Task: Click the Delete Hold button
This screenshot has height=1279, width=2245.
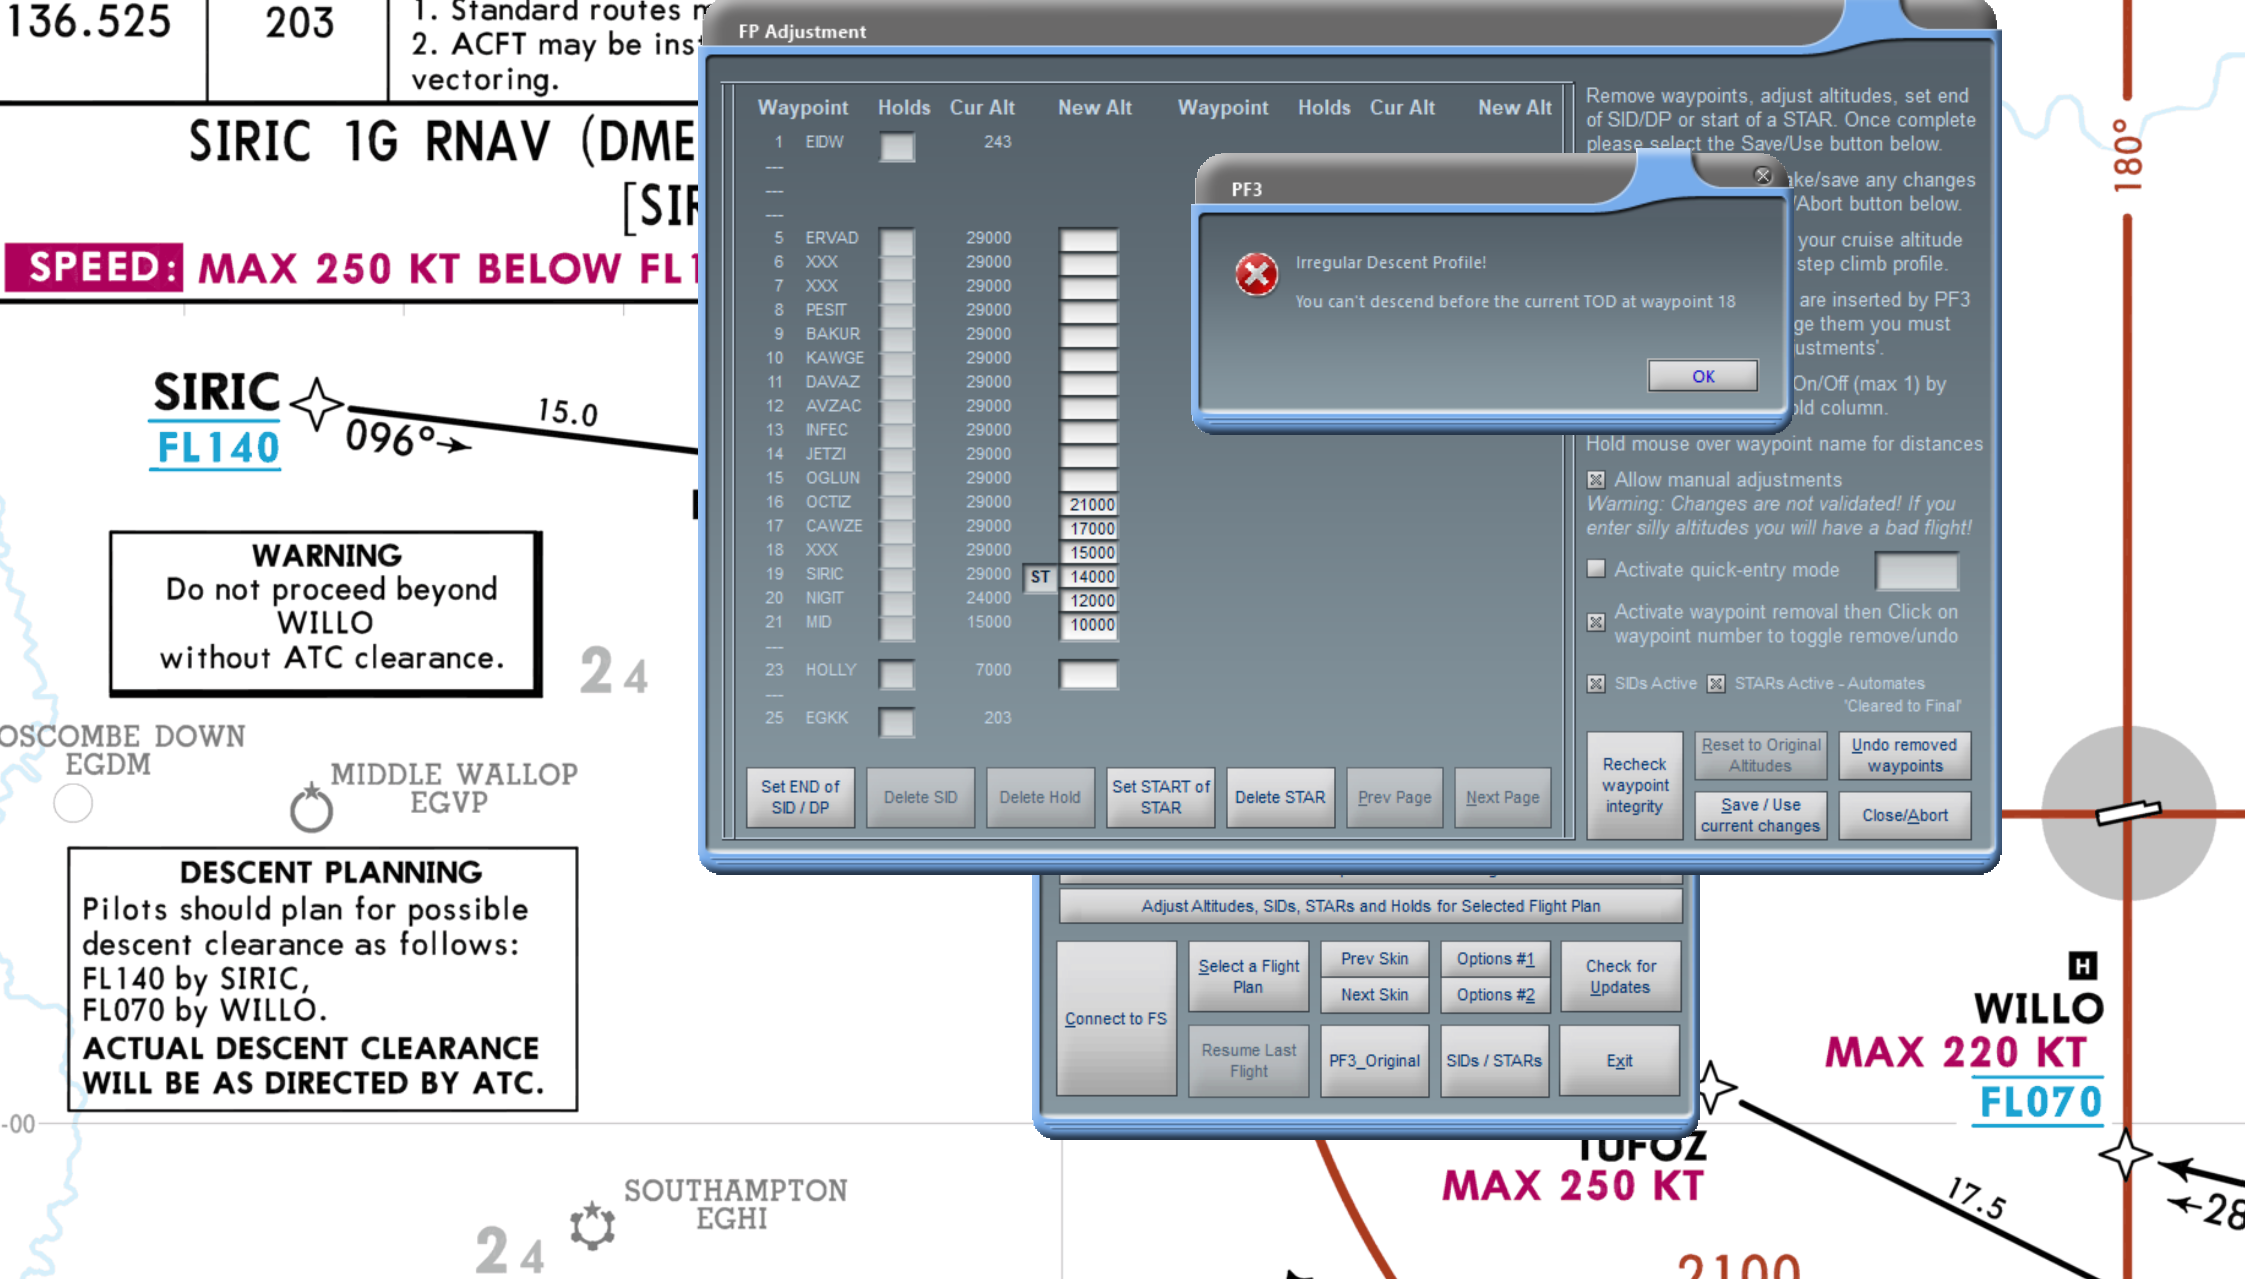Action: (x=1039, y=796)
